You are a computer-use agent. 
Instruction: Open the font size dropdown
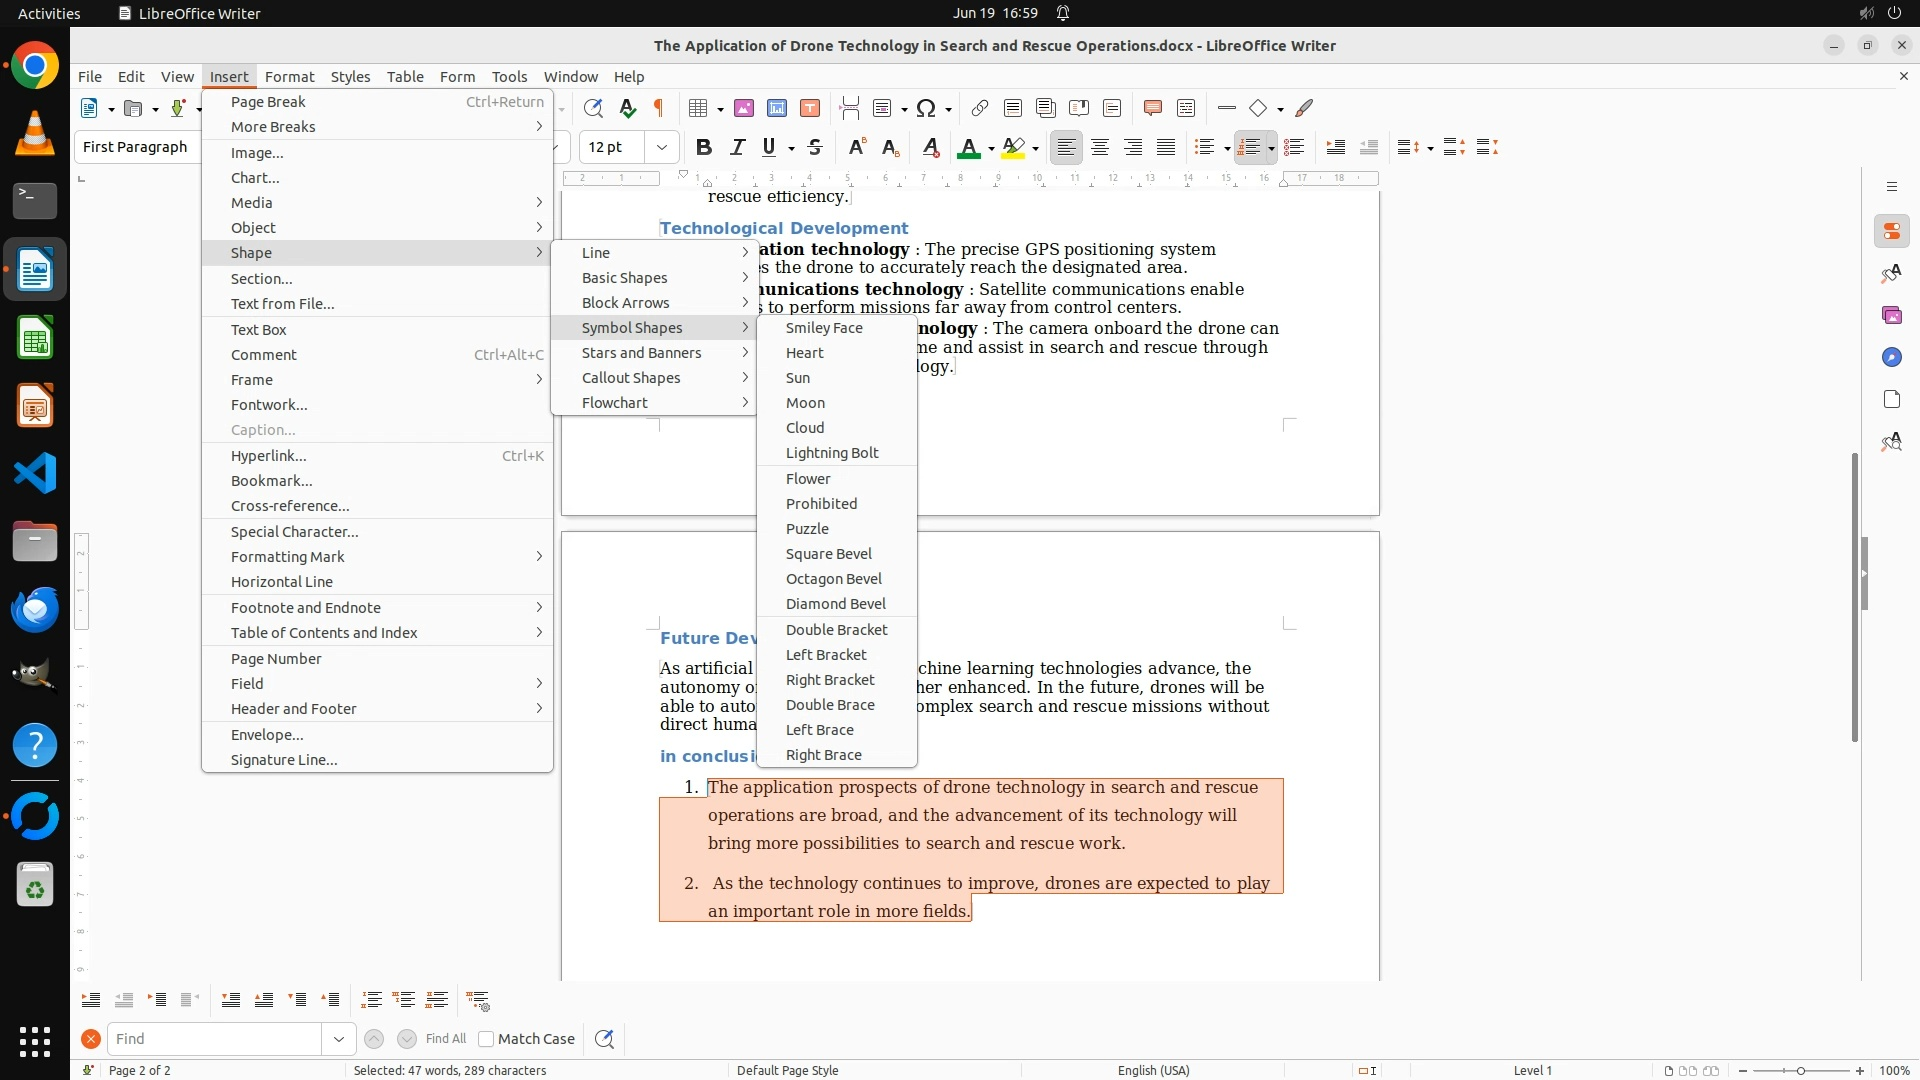[x=661, y=148]
